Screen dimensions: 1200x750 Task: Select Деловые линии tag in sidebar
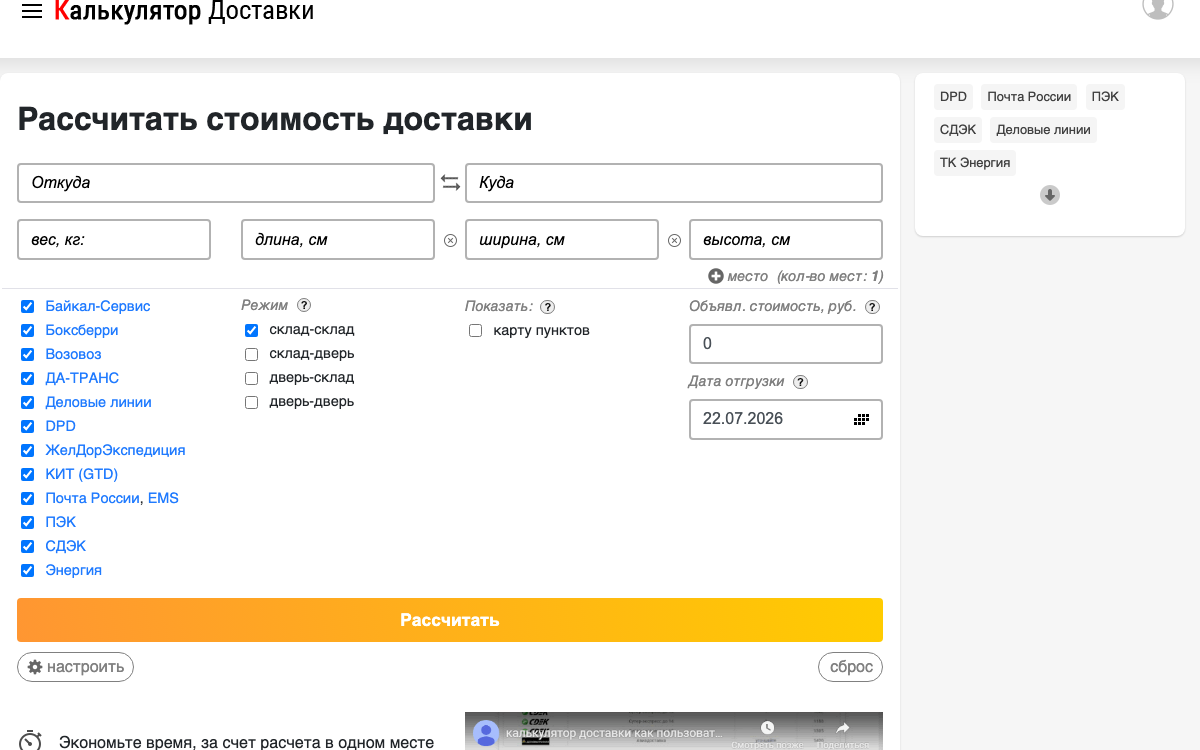pyautogui.click(x=1044, y=130)
